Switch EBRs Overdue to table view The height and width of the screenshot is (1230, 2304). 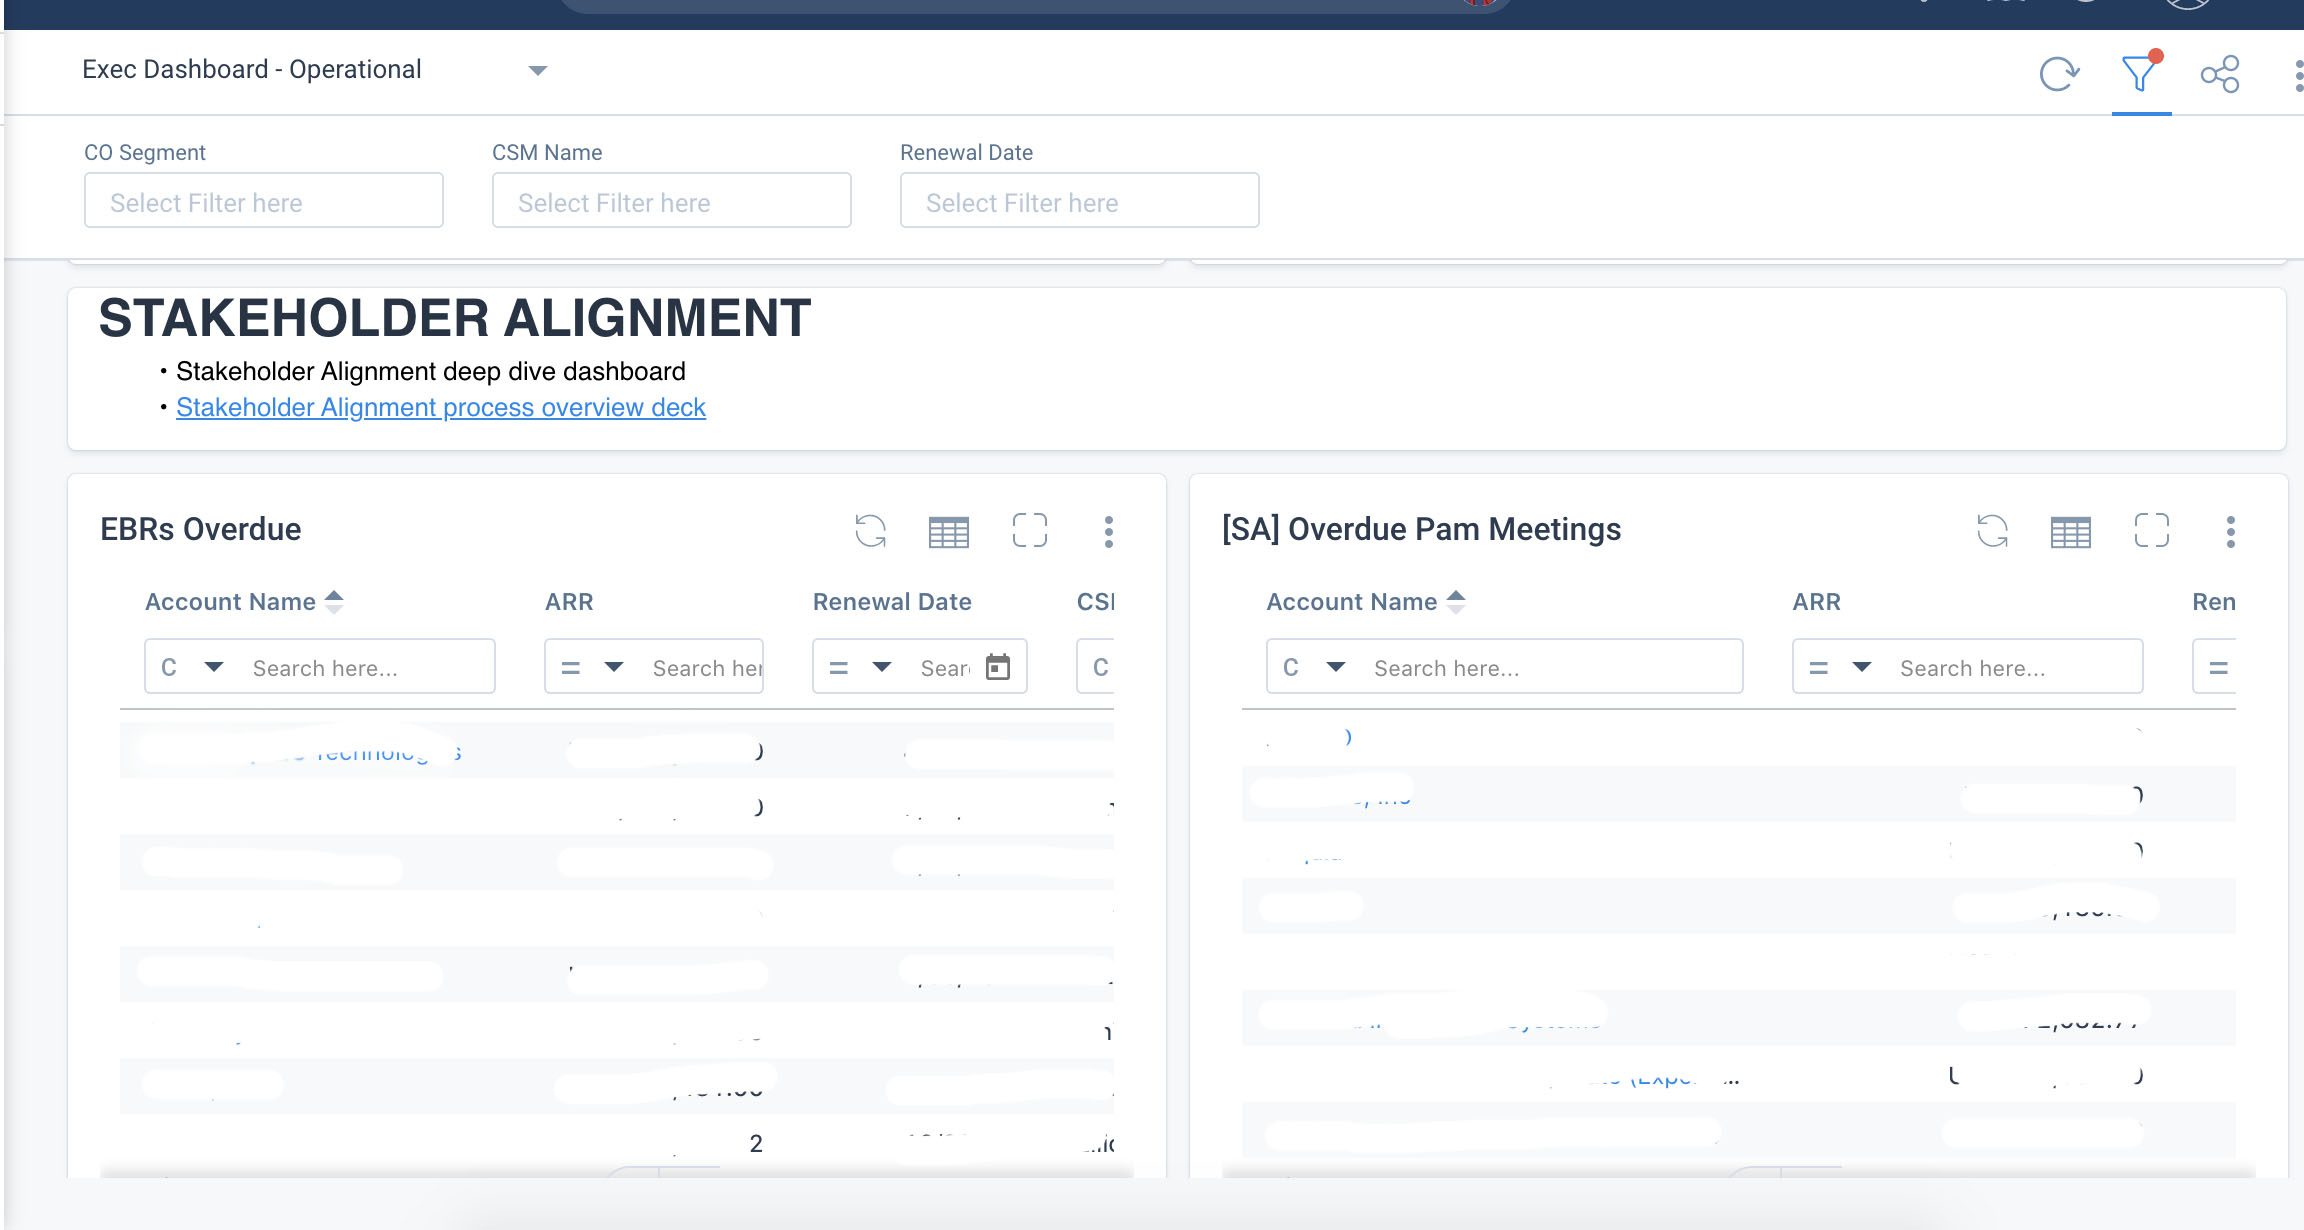pos(948,531)
